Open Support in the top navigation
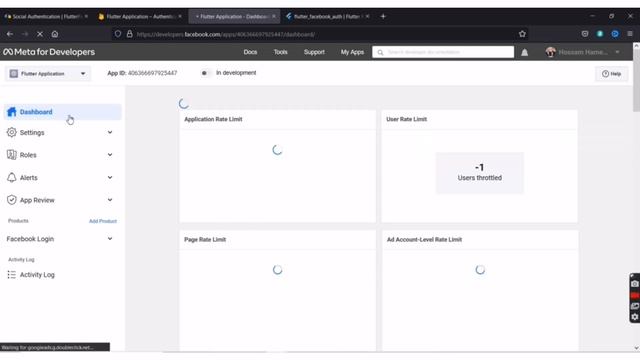Viewport: 640px width, 360px height. pos(314,52)
